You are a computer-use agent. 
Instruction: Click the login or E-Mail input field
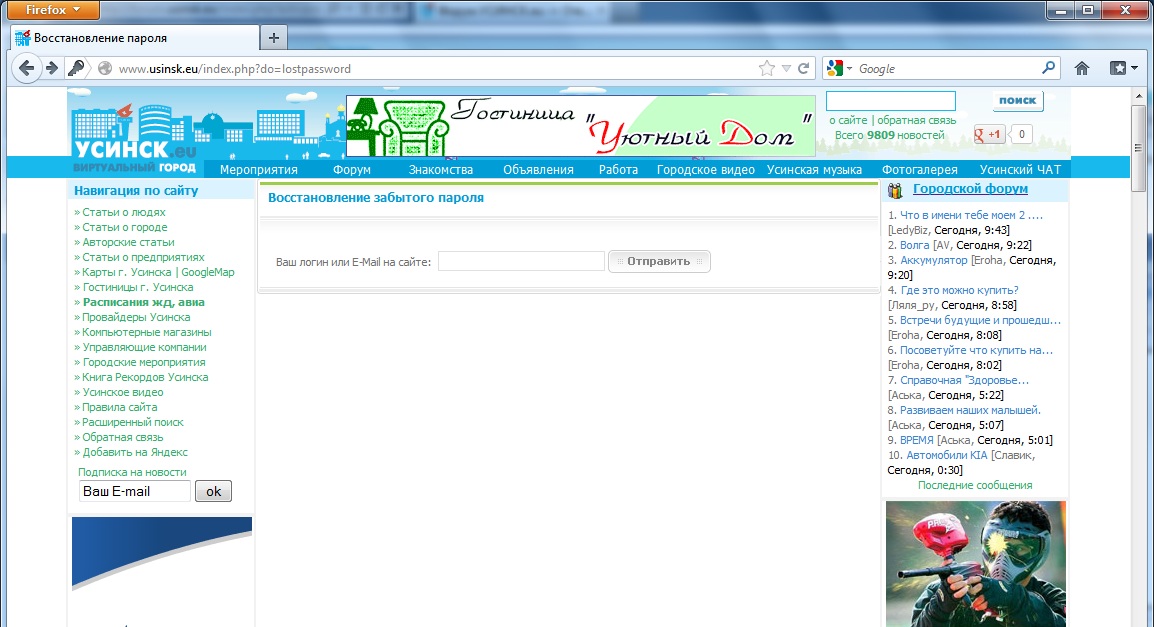pyautogui.click(x=521, y=261)
